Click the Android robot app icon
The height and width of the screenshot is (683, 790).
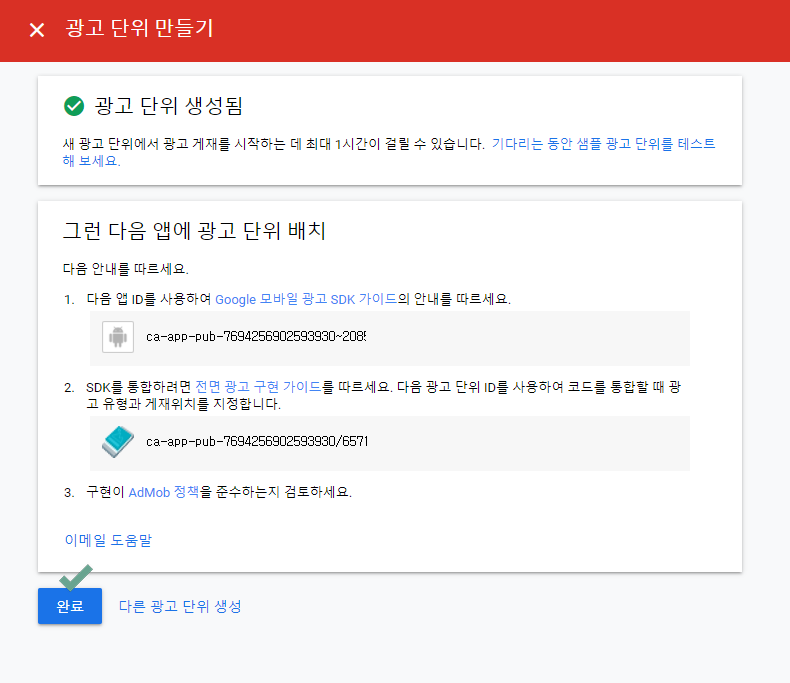(118, 338)
